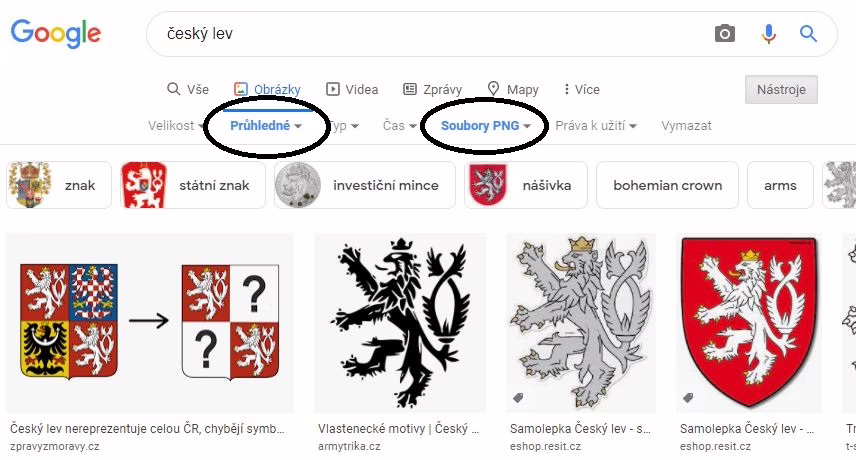Click the Nástroje button

[x=781, y=89]
